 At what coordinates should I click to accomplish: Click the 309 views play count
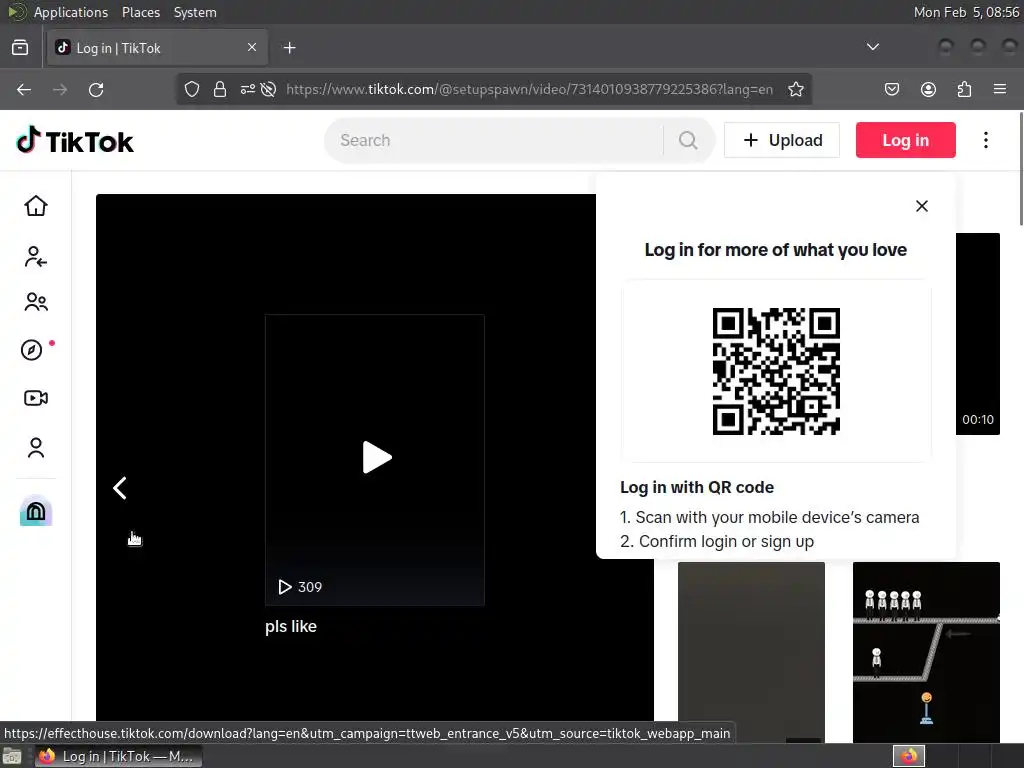[x=300, y=586]
